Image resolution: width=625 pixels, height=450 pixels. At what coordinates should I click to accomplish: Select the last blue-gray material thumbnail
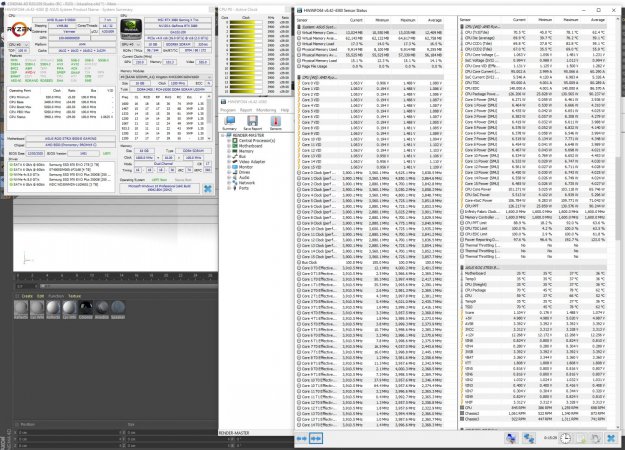(x=118, y=309)
